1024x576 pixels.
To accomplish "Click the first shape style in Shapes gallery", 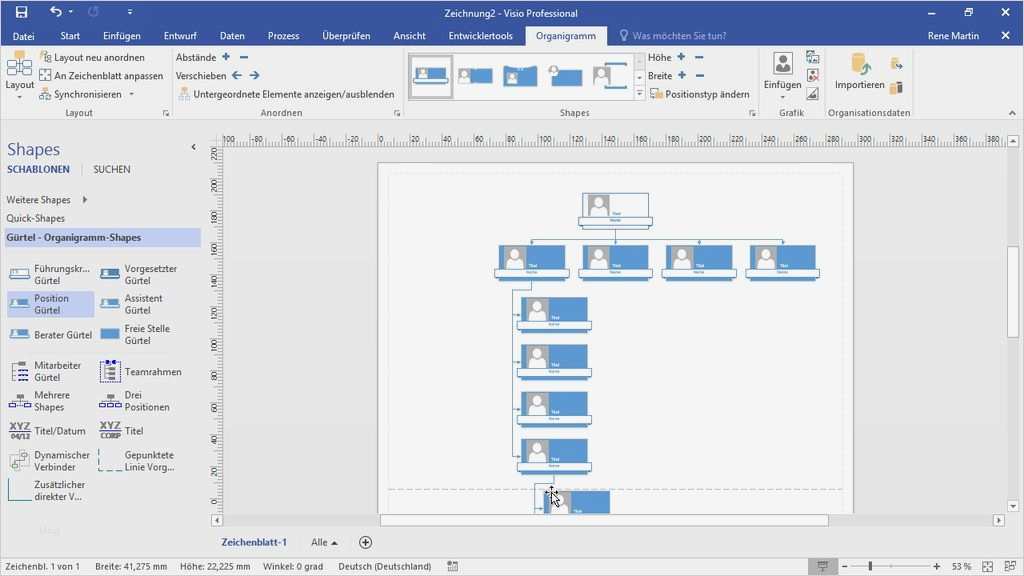I will pyautogui.click(x=429, y=74).
